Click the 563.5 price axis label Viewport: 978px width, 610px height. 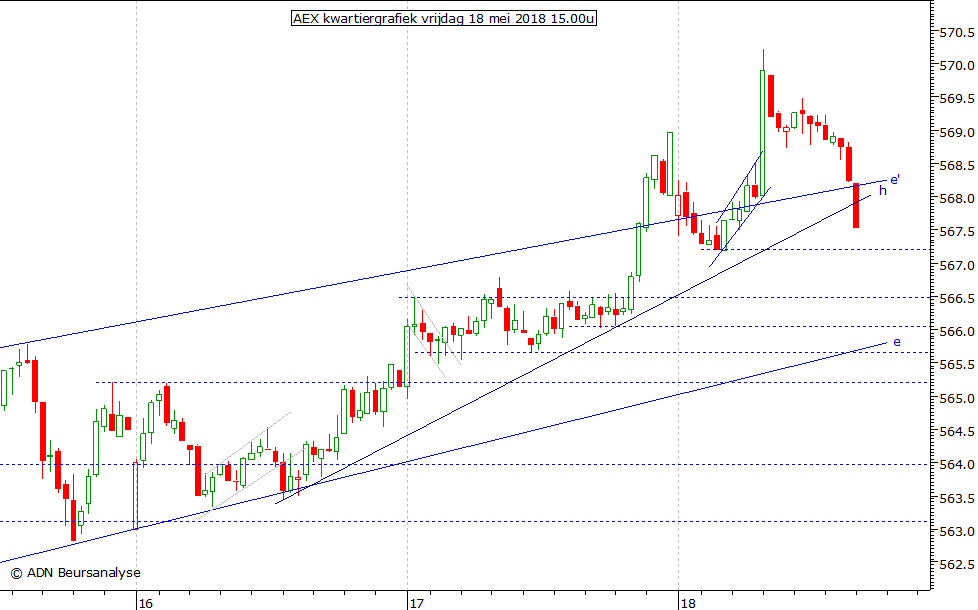click(957, 498)
